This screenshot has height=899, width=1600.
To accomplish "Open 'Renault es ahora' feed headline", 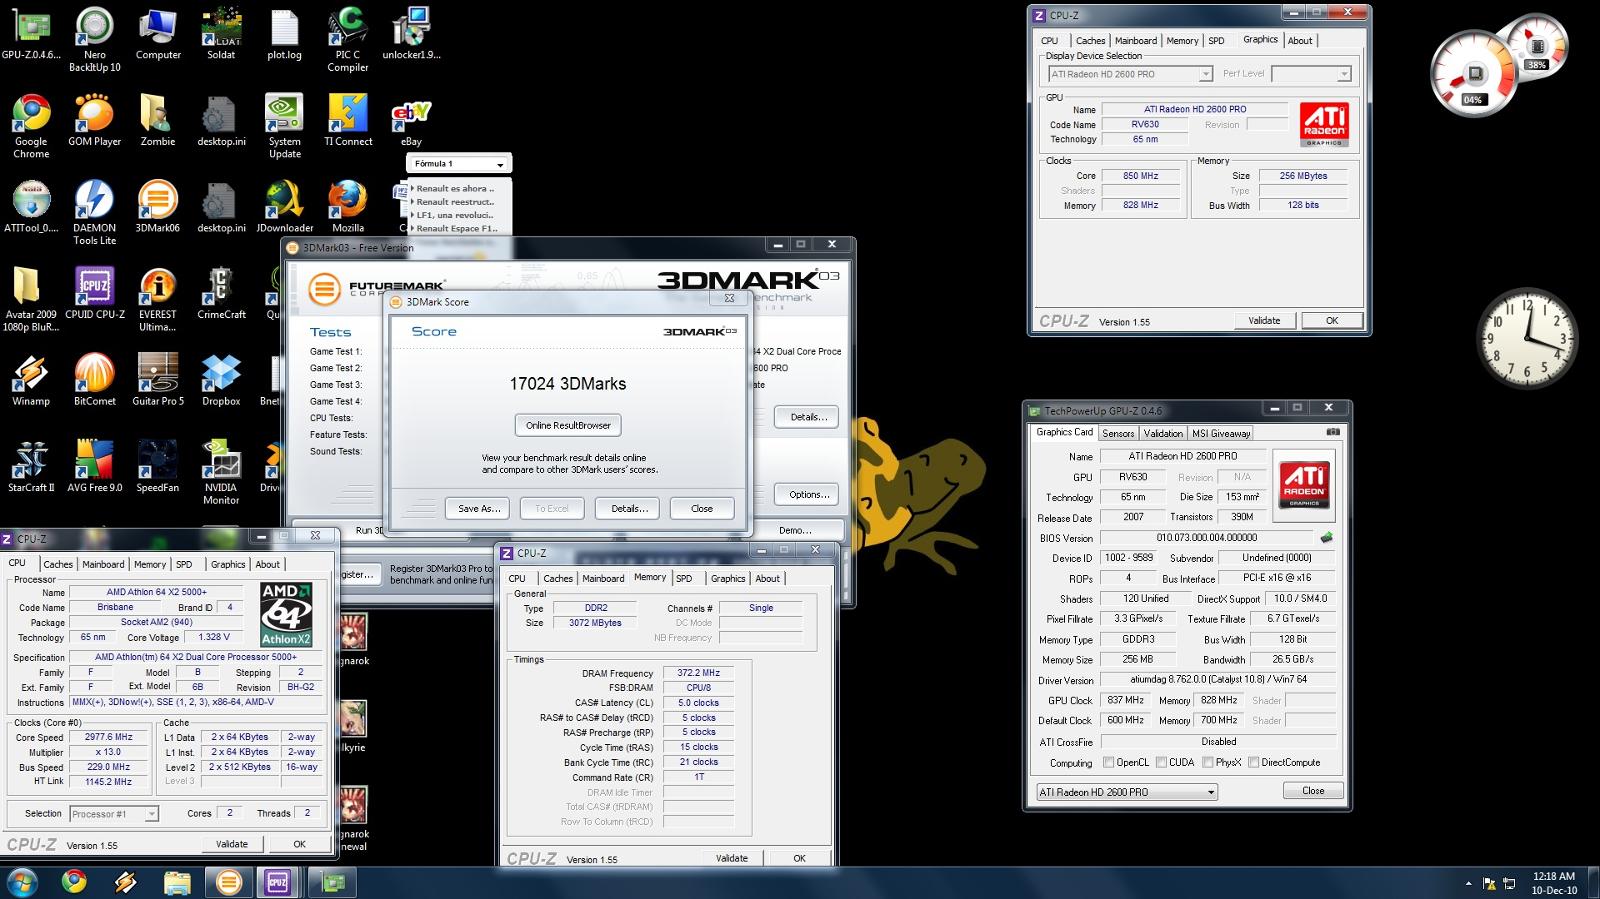I will [x=455, y=188].
